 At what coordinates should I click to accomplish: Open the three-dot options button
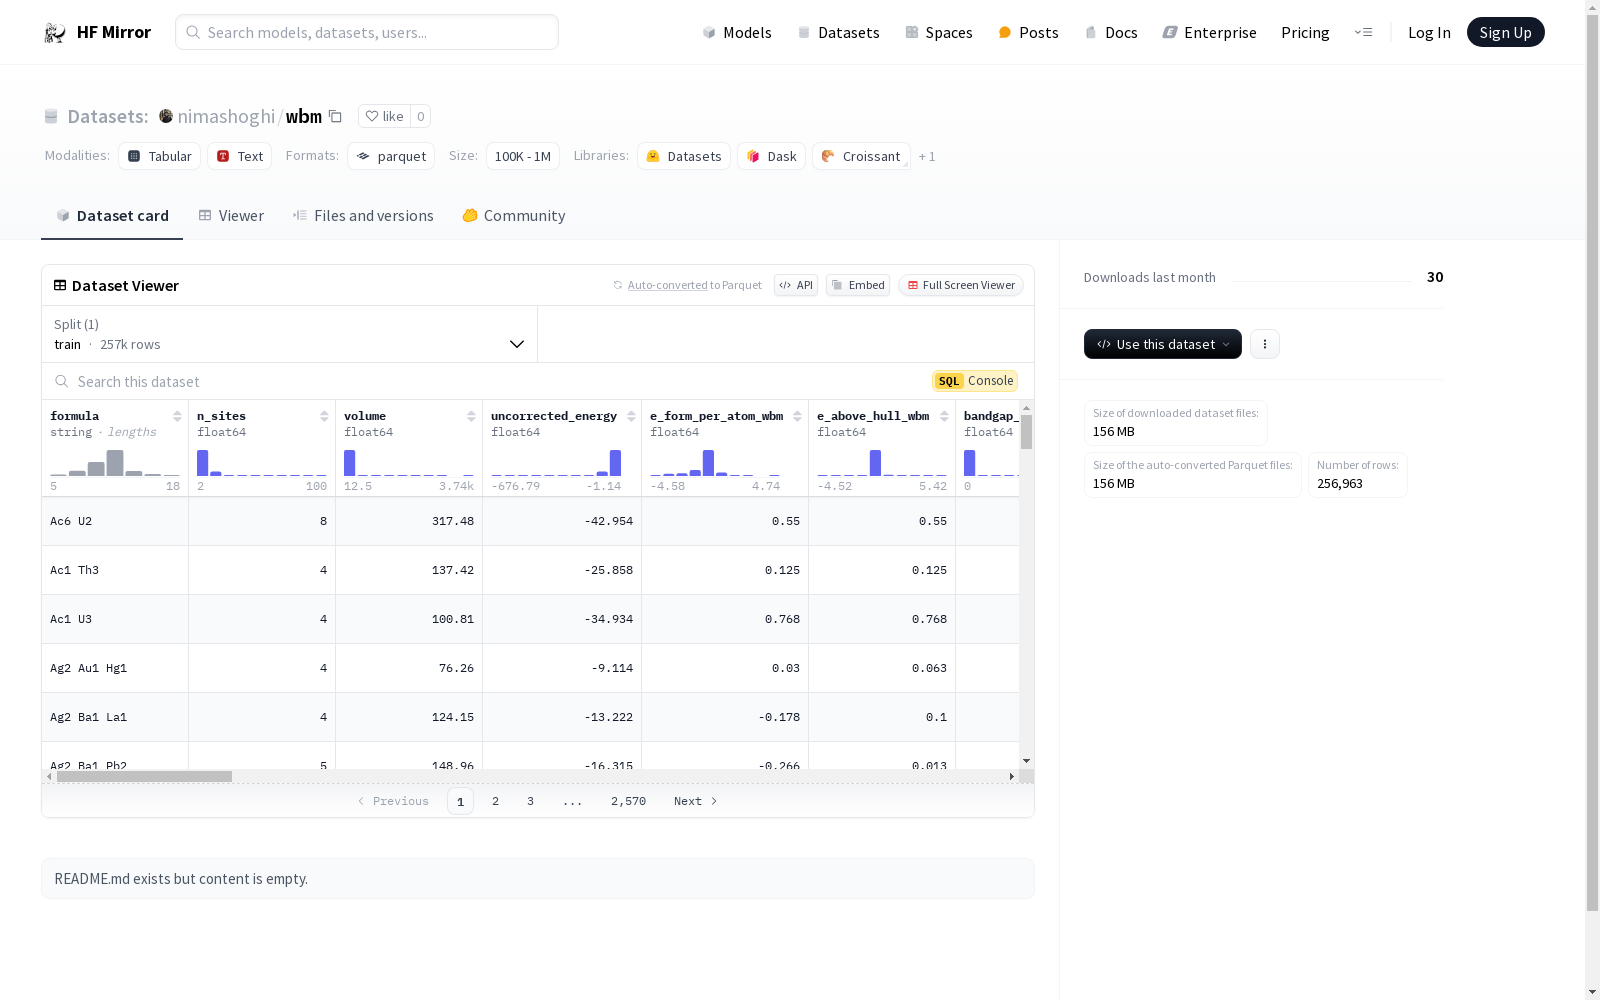point(1264,344)
